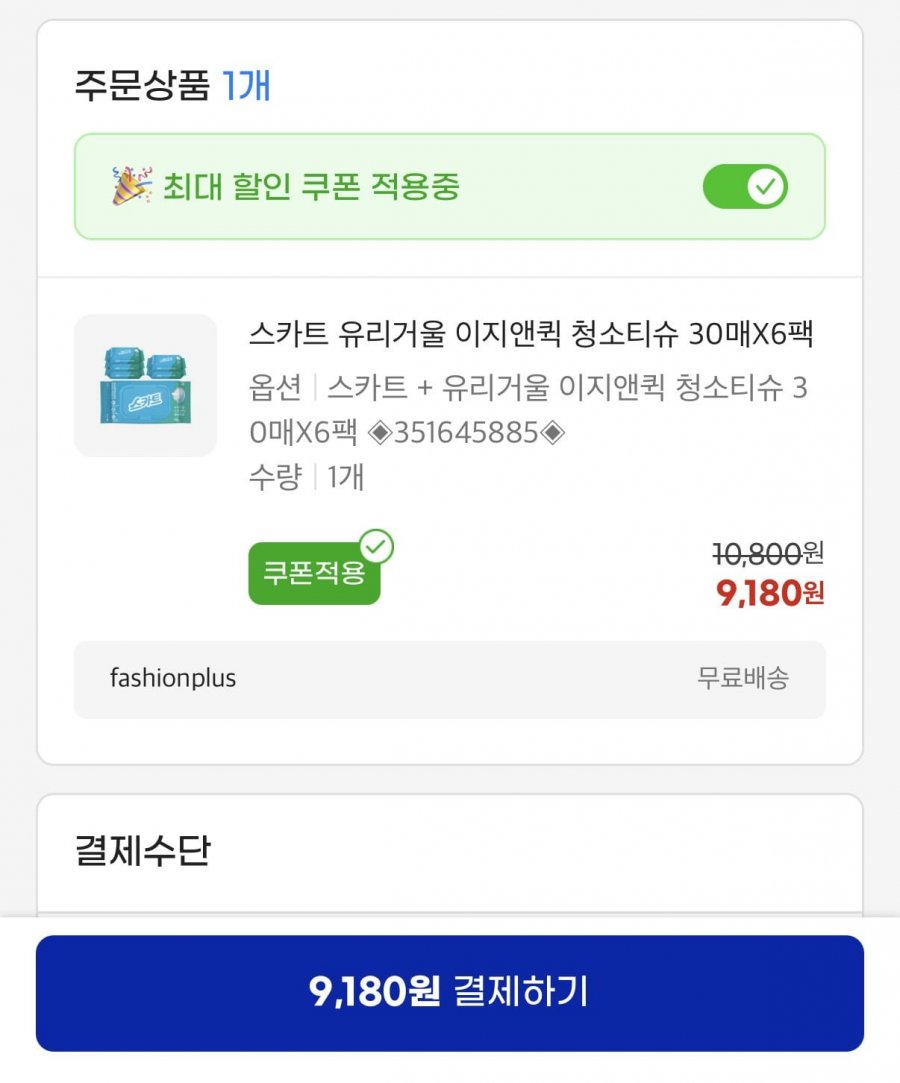Viewport: 900px width, 1083px height.
Task: Tap the party popper icon
Action: (131, 187)
